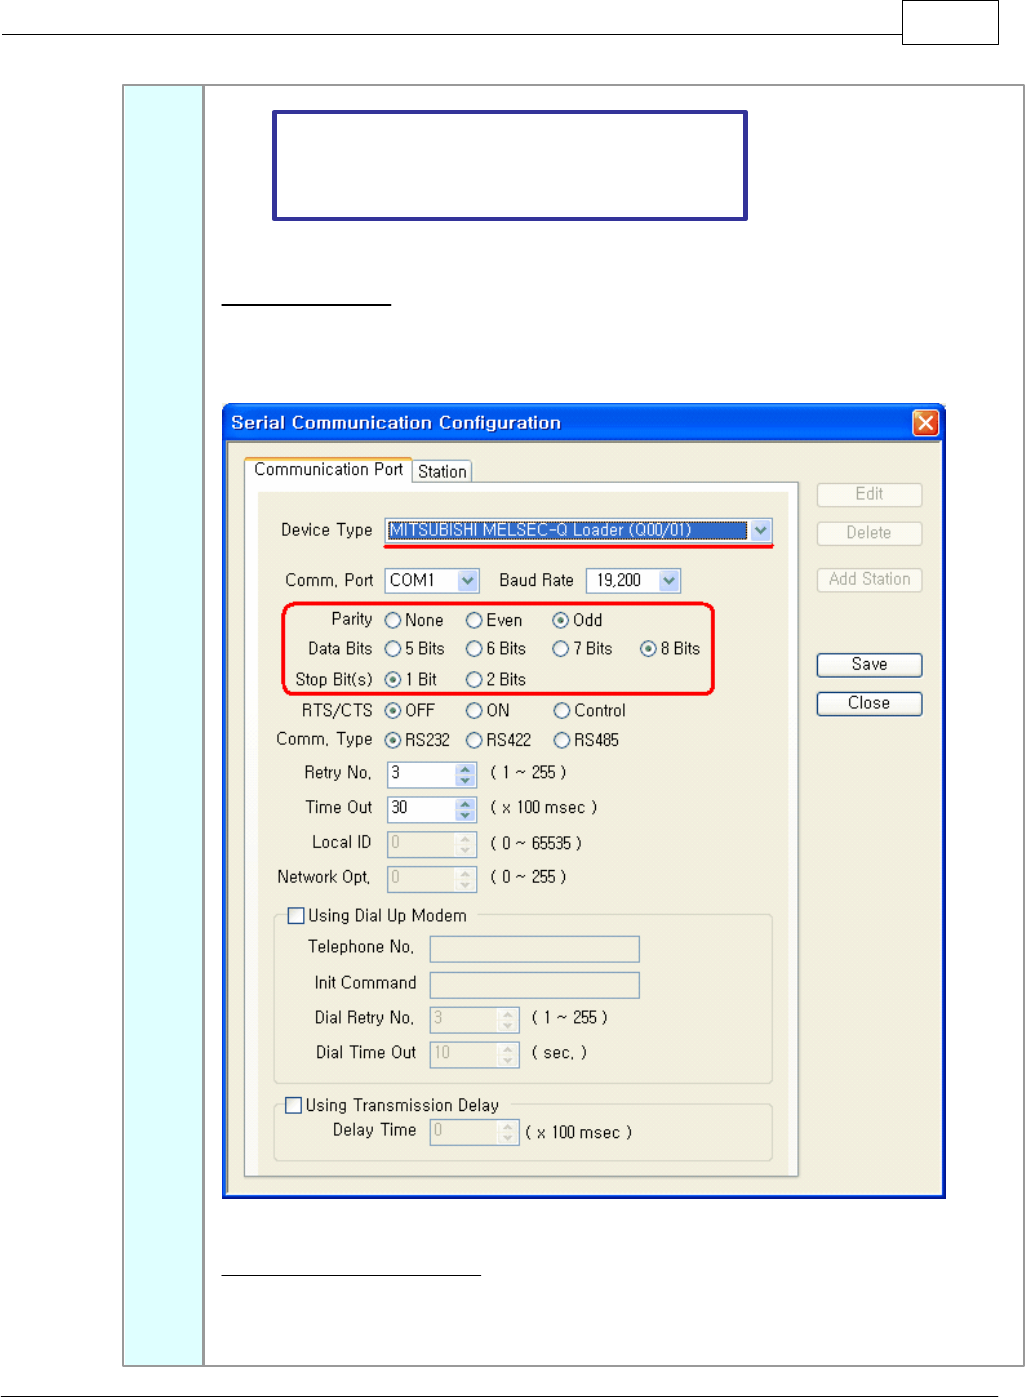Set RTS/CTS to Control
Viewport: 1025px width, 1397px height.
pos(561,711)
